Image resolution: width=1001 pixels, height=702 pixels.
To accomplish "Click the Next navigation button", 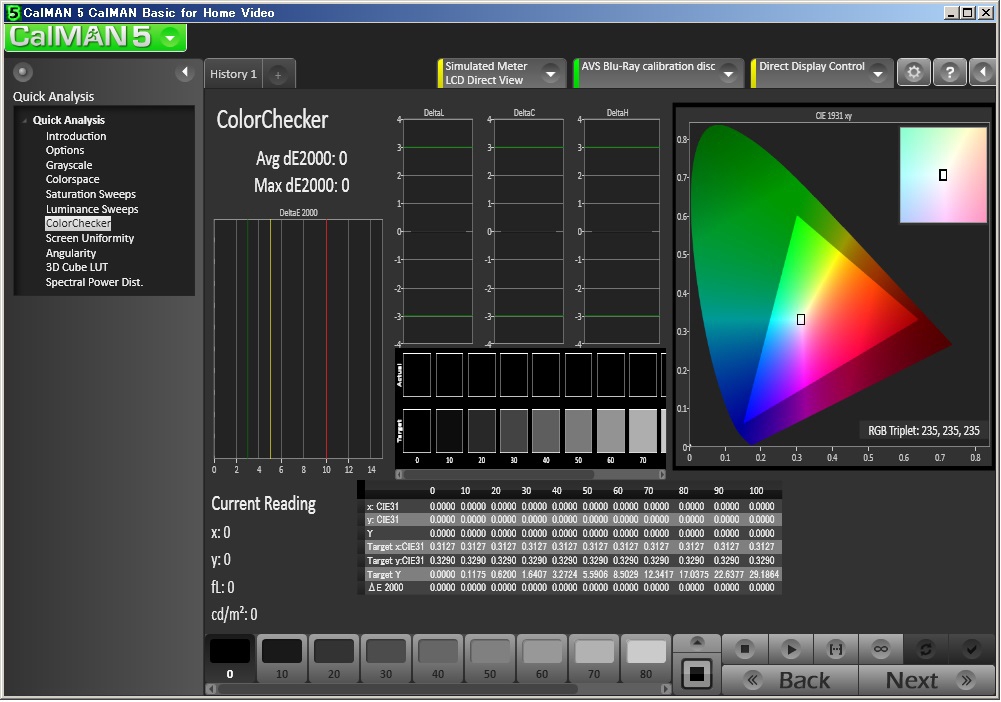I will click(927, 680).
